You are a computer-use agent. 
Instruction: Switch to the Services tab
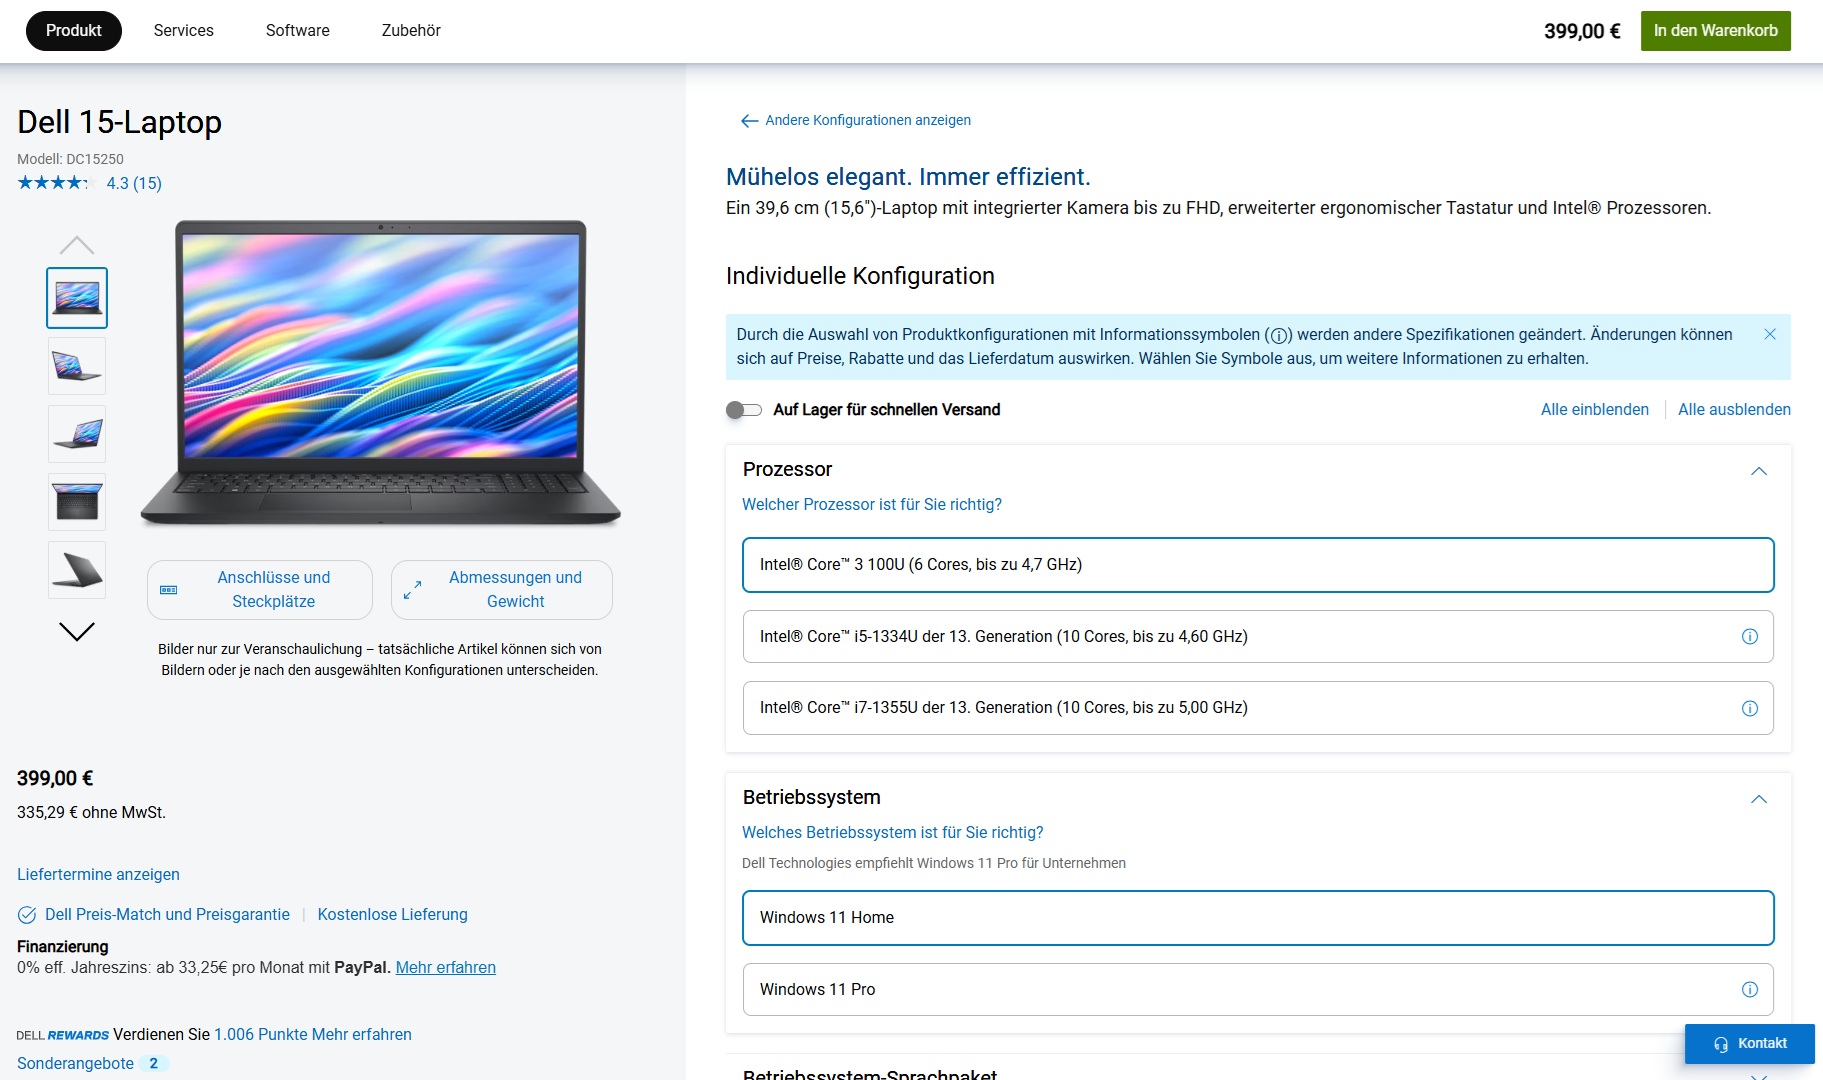pyautogui.click(x=184, y=31)
